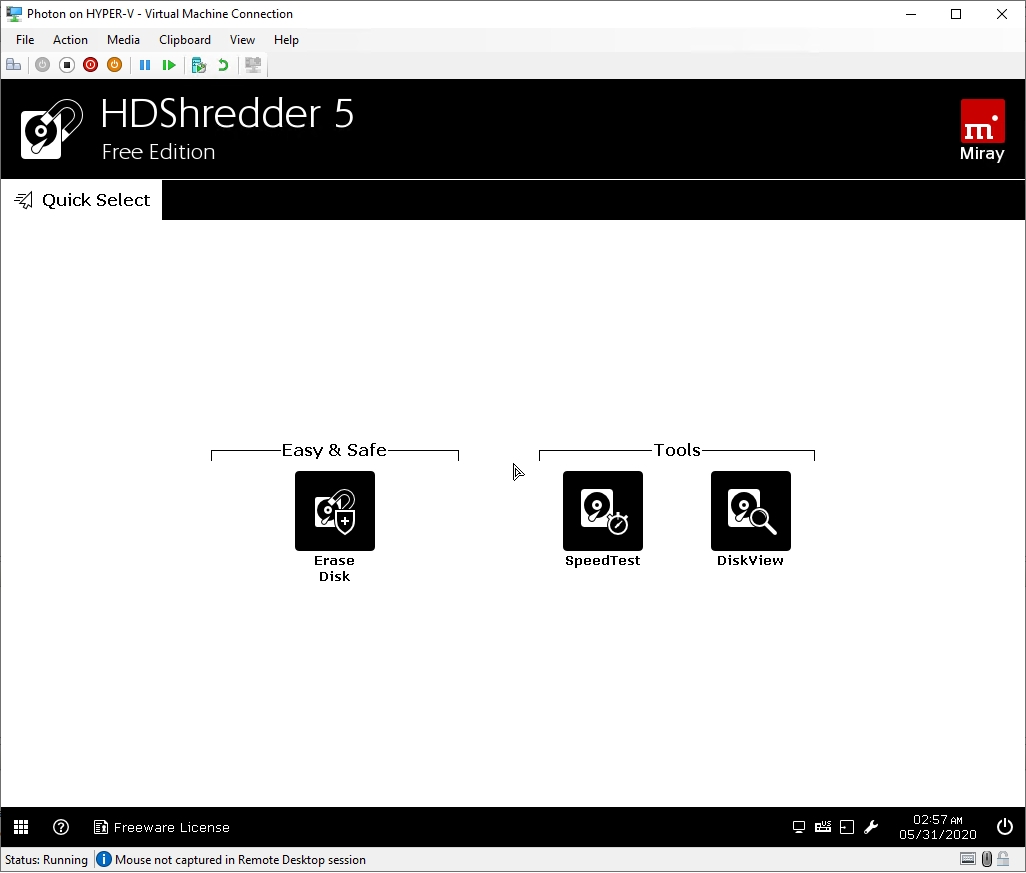Reset the VM with green play icon
1026x873 pixels.
tap(169, 65)
